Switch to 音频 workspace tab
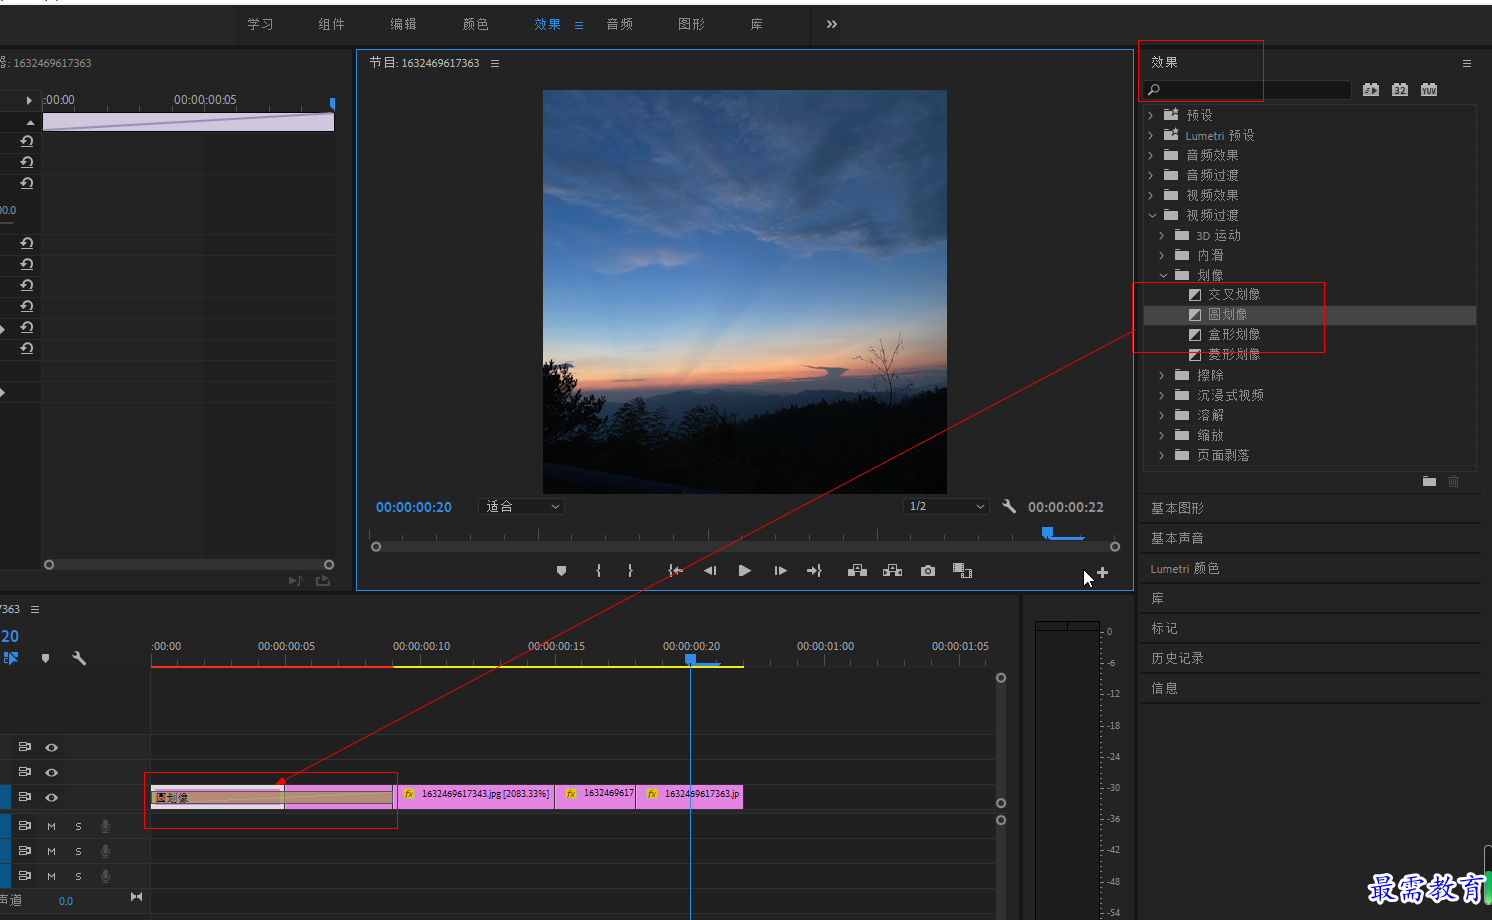 pos(620,24)
